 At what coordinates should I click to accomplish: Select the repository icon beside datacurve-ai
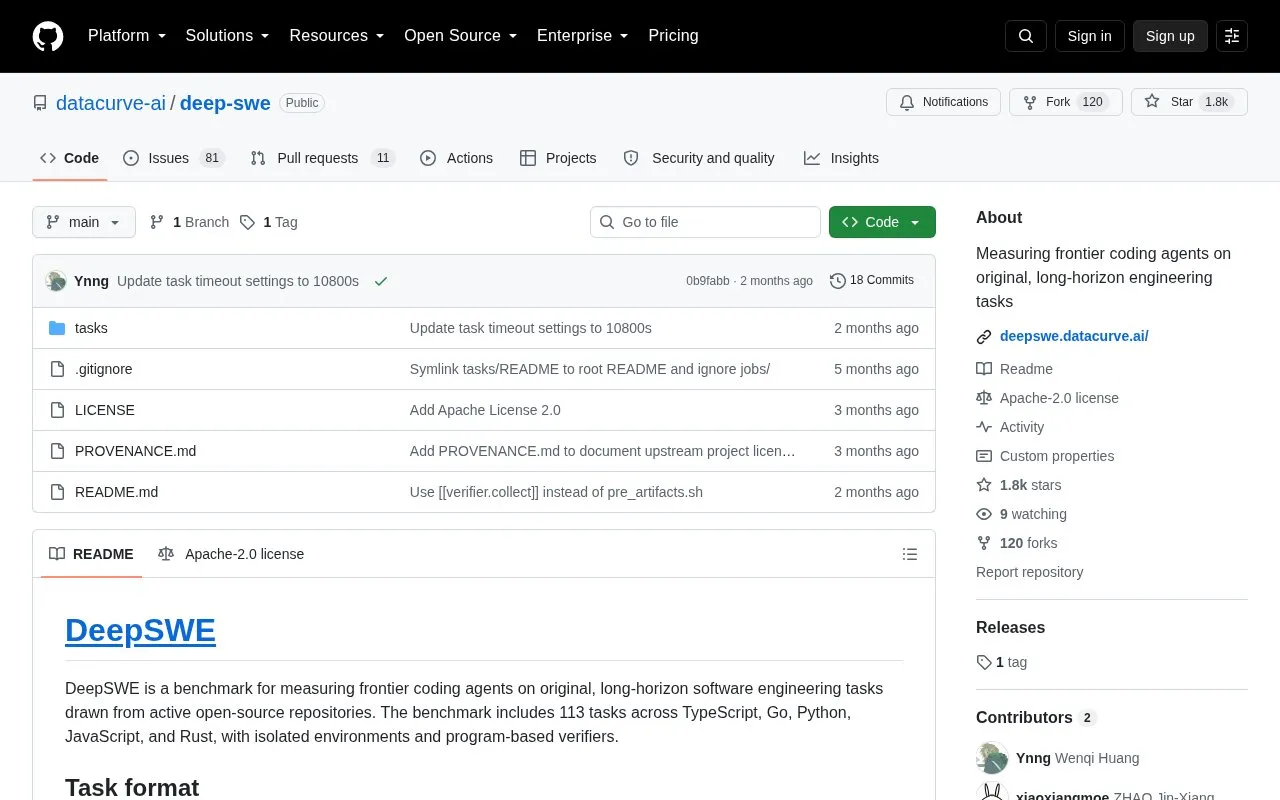[40, 103]
